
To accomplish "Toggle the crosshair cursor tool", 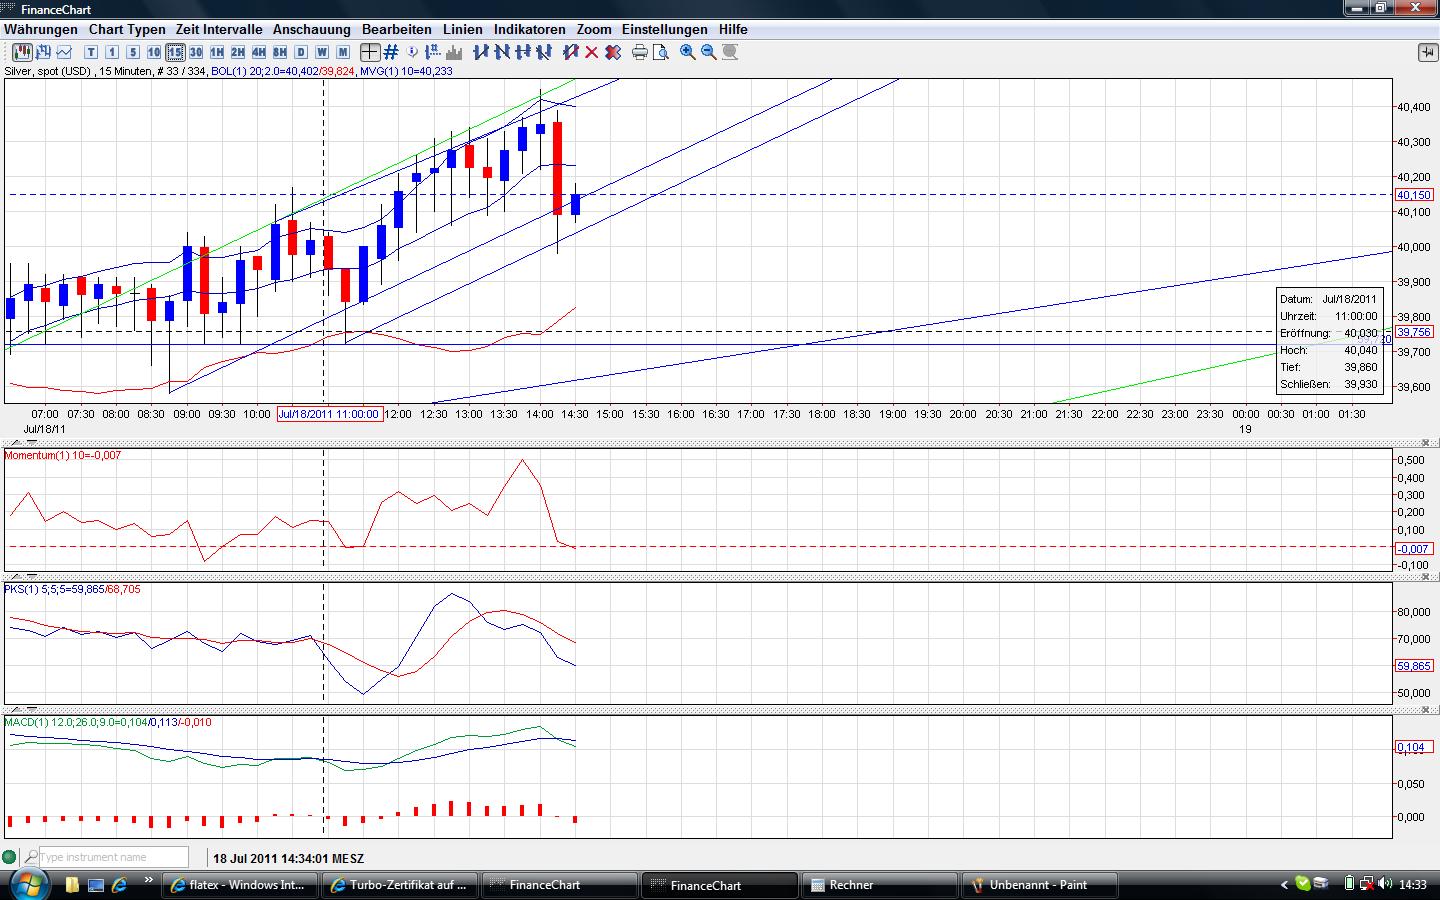I will (370, 52).
